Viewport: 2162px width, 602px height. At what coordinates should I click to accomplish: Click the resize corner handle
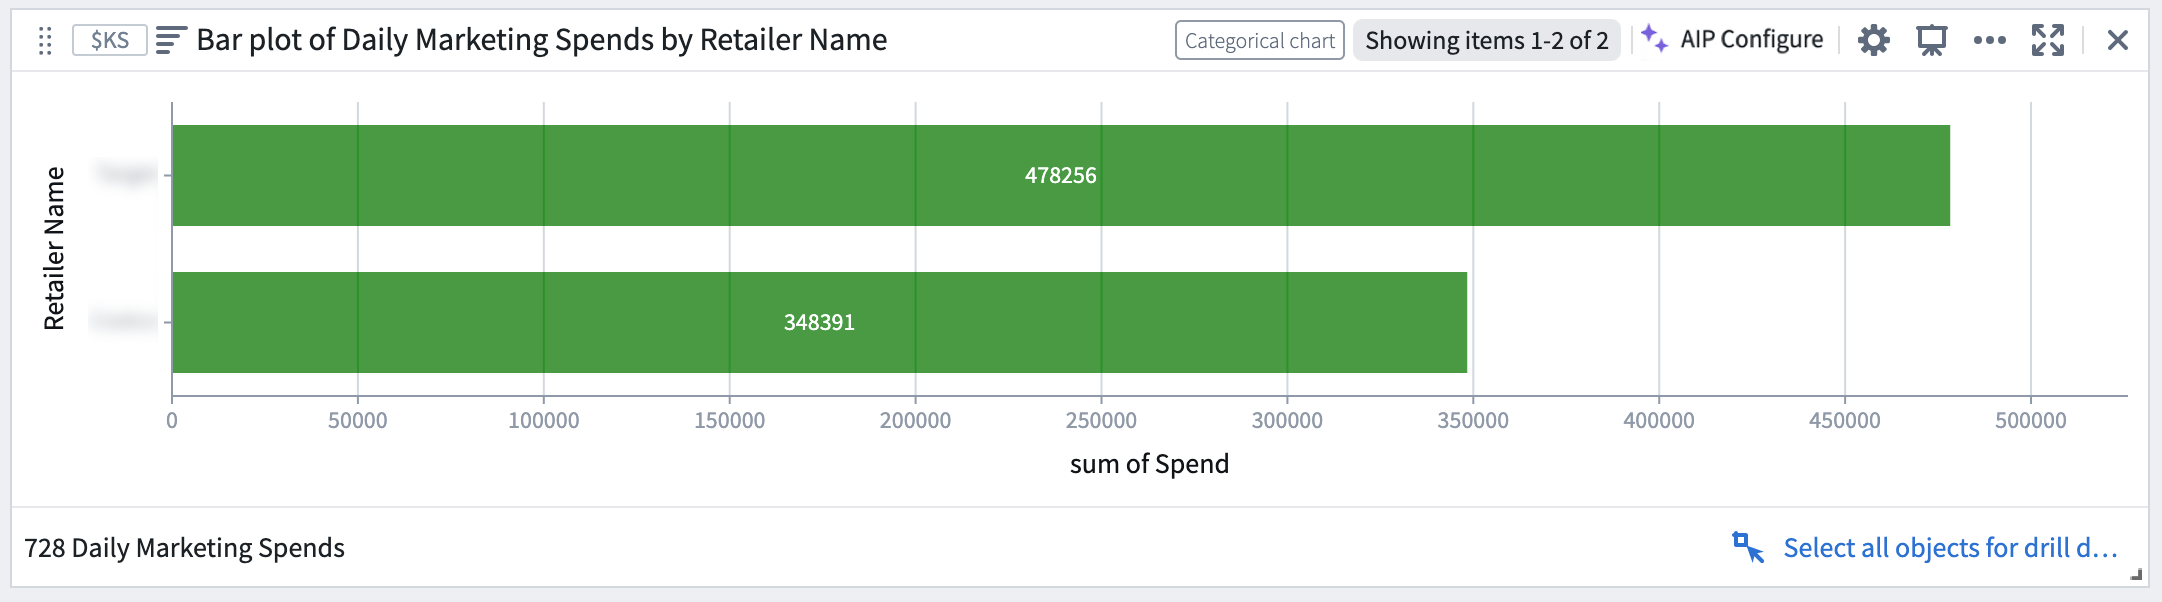pyautogui.click(x=2135, y=574)
